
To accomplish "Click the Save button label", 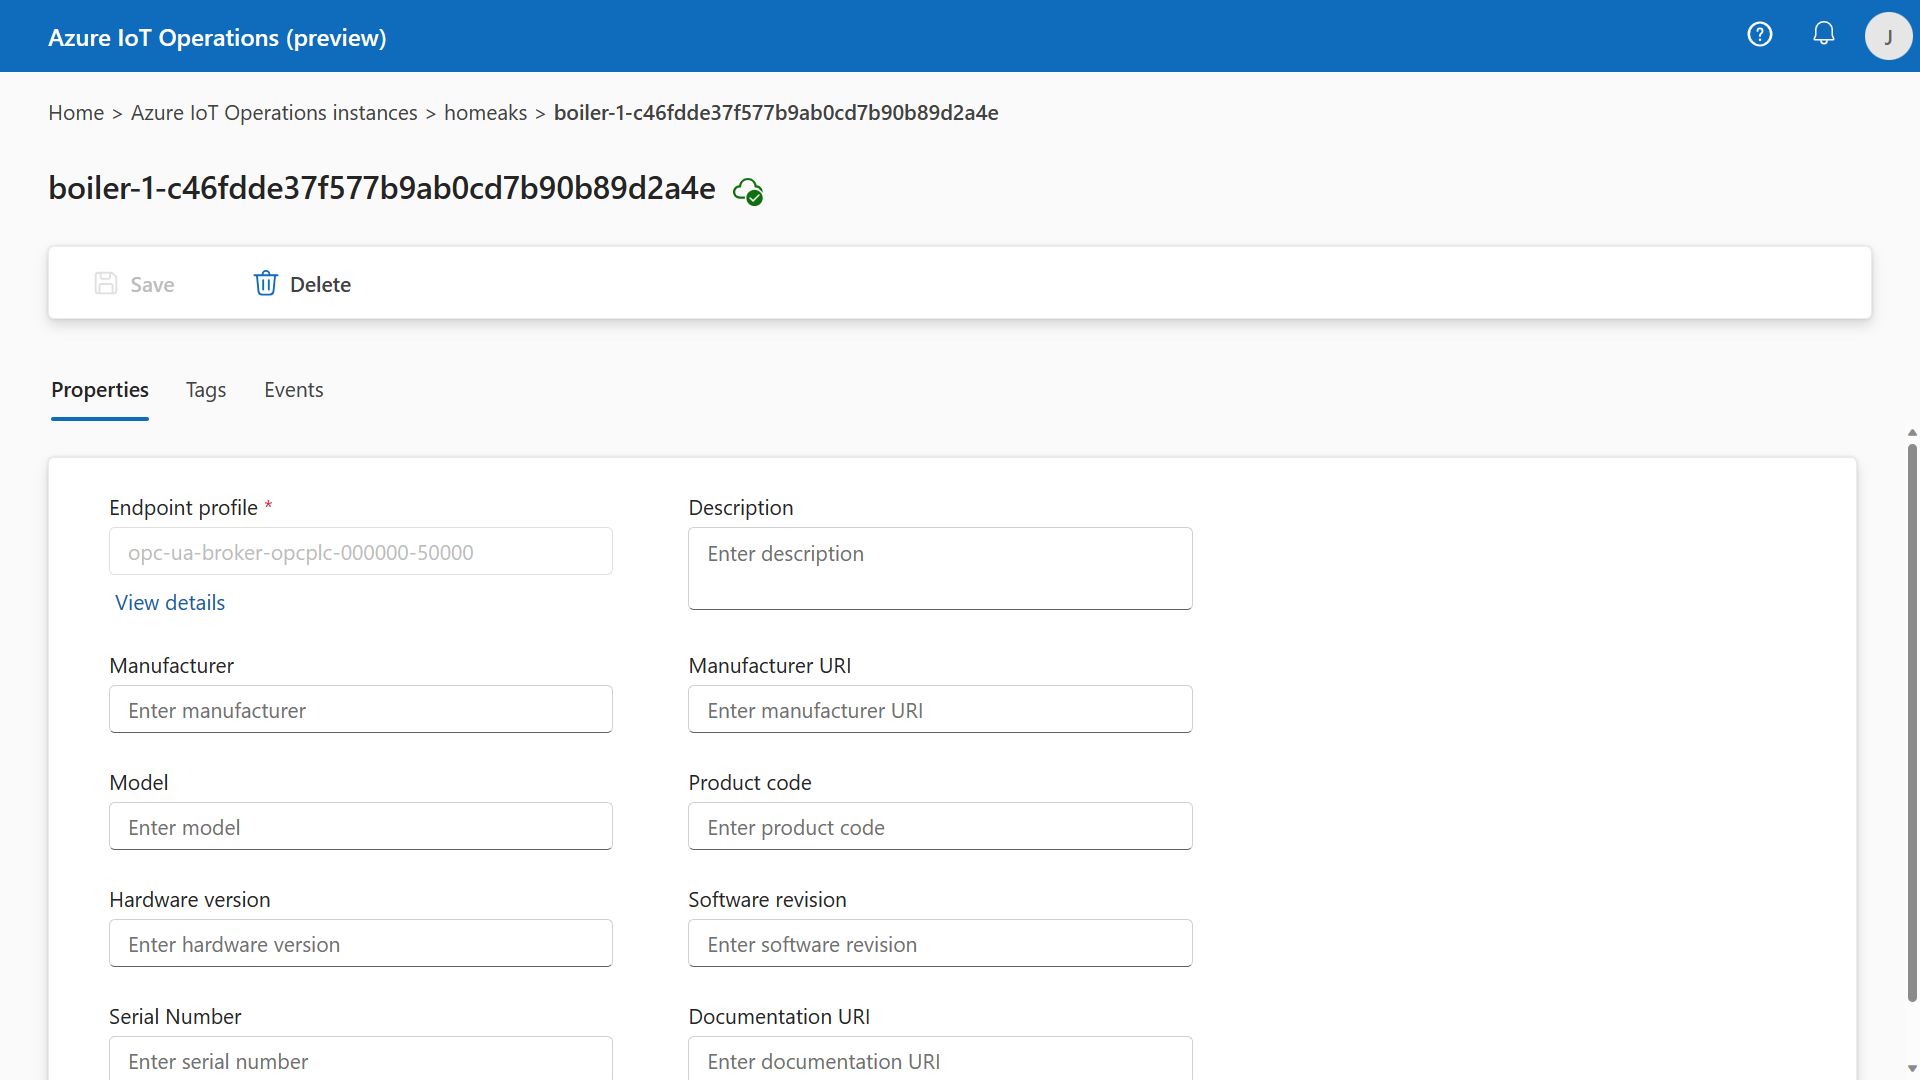I will [152, 285].
